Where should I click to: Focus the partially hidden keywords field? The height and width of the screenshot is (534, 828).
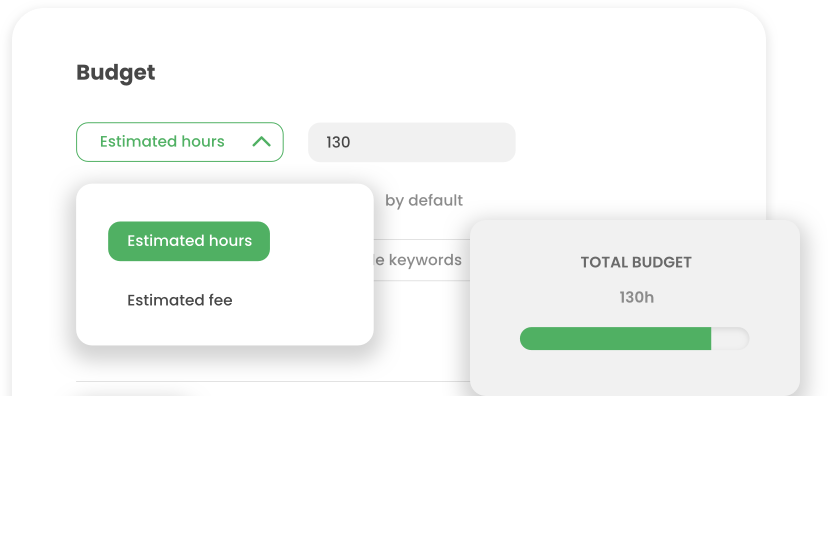[421, 260]
